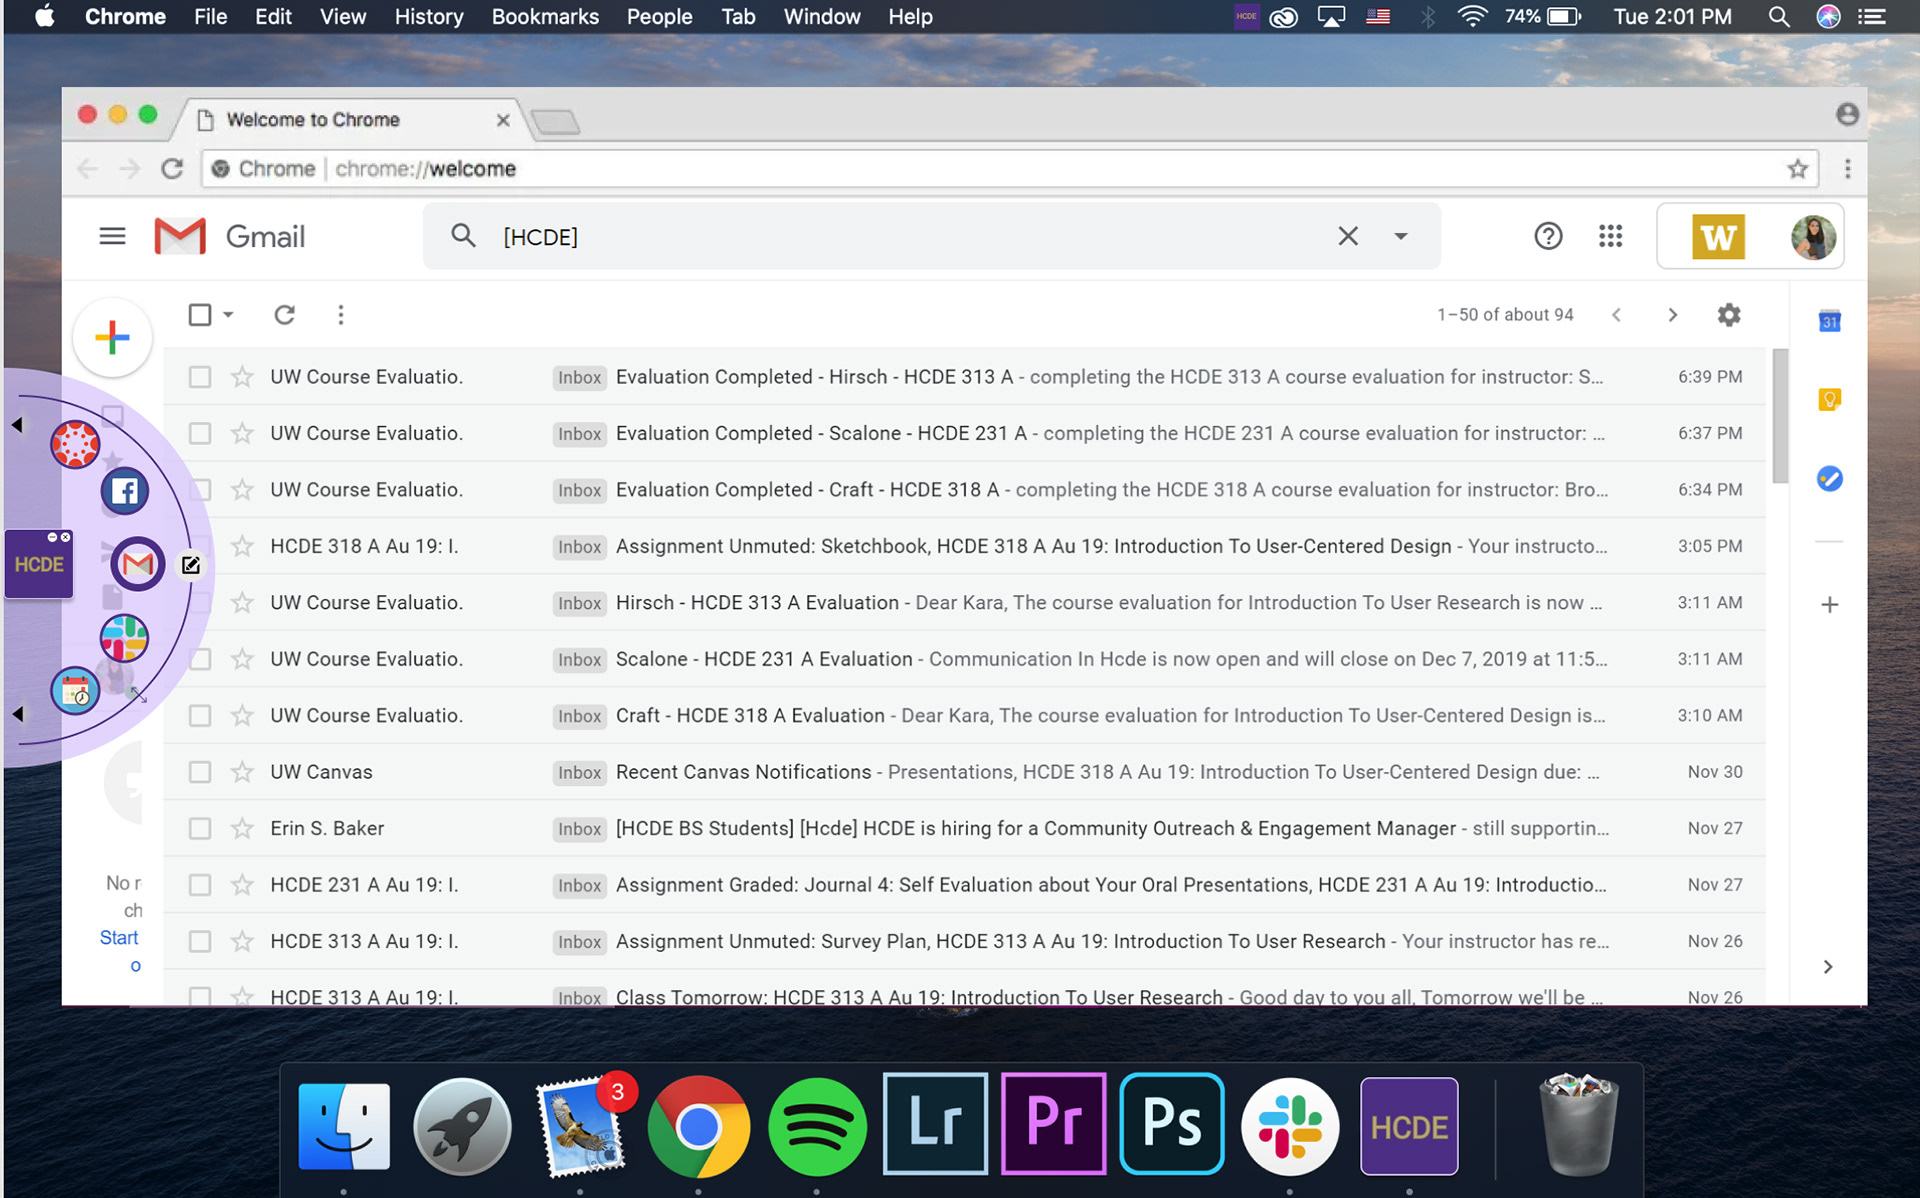Star the Craft HCDE 318 A Evaluation Completed email
The image size is (1920, 1198).
[242, 490]
